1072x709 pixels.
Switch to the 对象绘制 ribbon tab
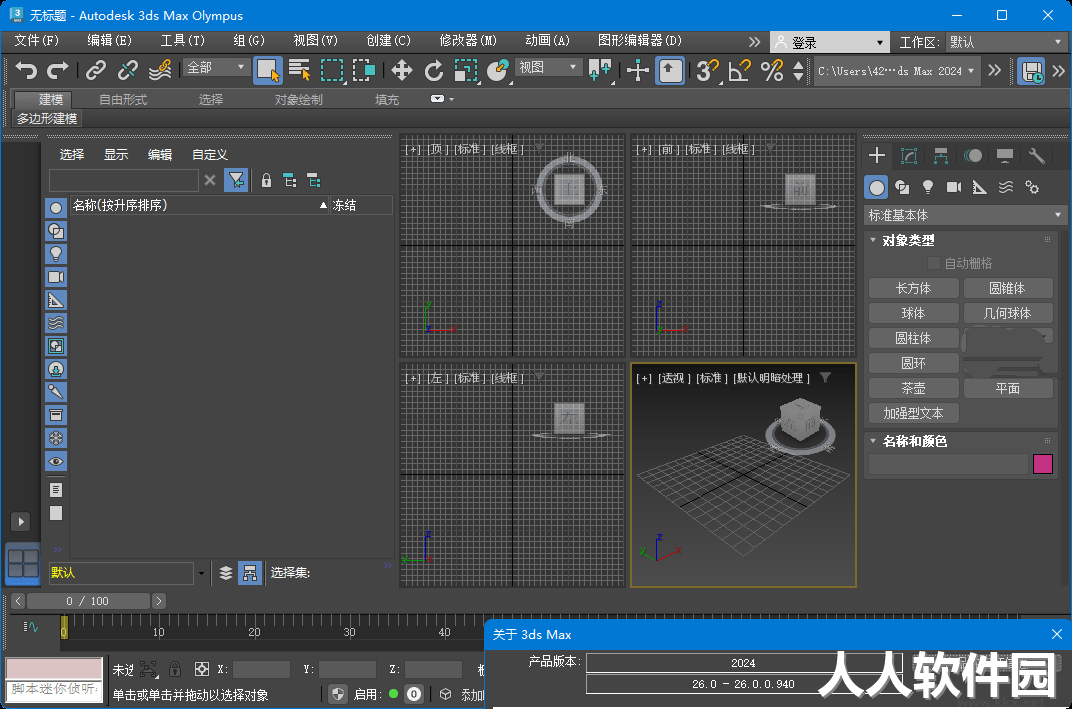click(x=299, y=100)
